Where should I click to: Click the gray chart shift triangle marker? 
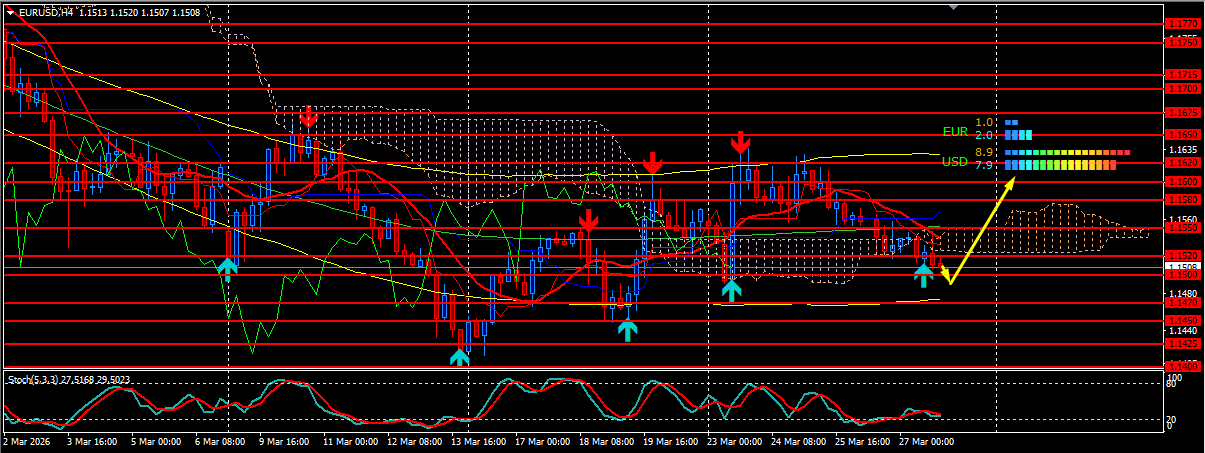pos(953,8)
